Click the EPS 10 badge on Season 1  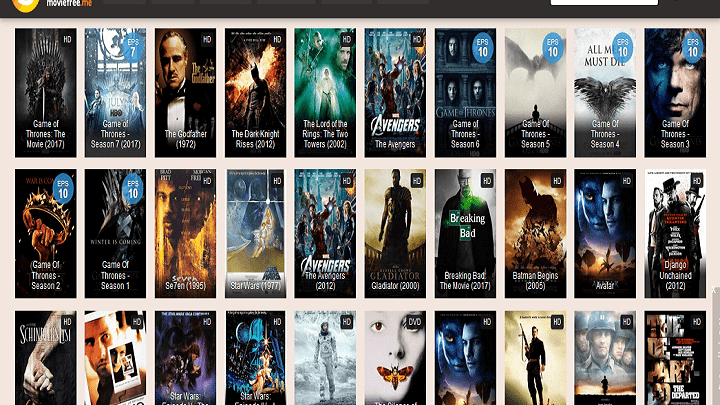coord(133,189)
